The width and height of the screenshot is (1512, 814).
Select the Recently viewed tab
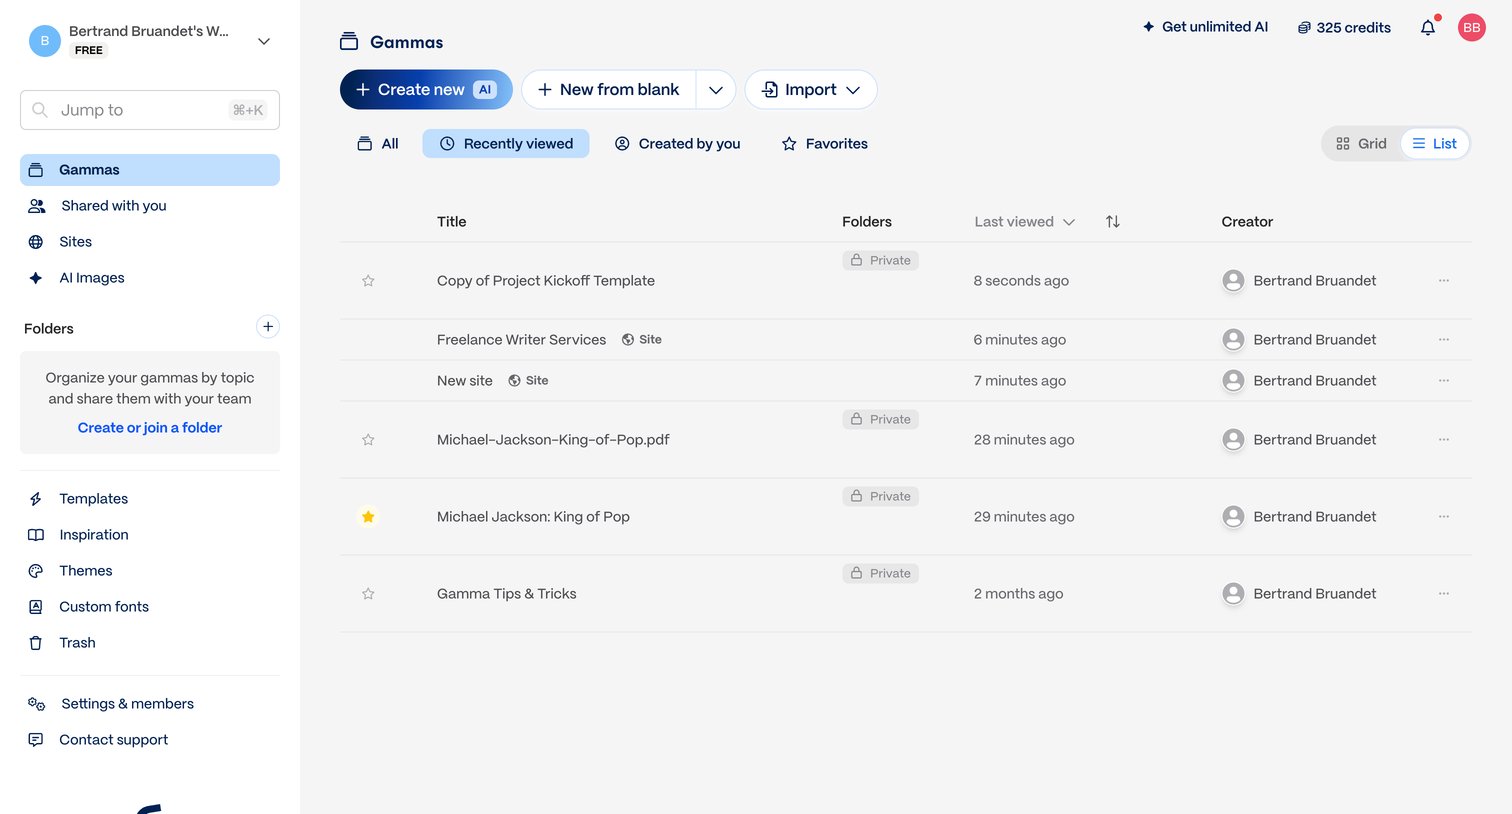(506, 144)
